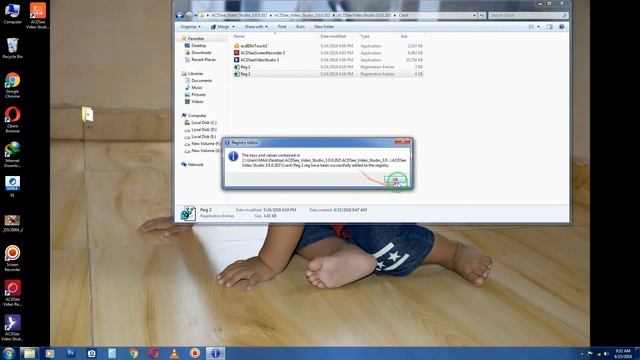
Task: Sort files by the Size column
Action: 404,36
